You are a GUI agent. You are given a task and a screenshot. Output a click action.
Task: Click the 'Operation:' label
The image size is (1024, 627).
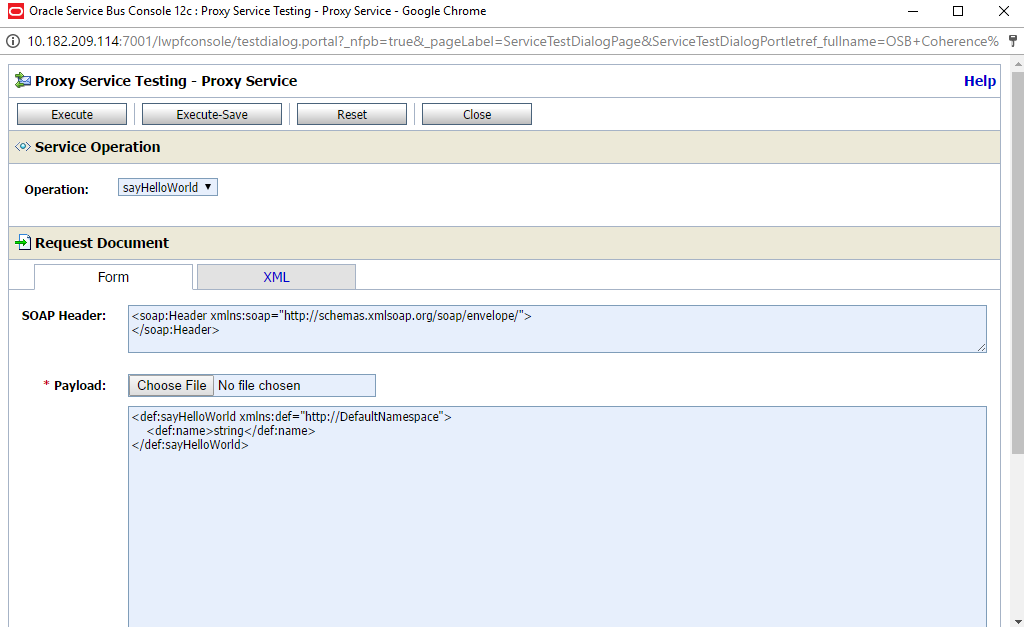[57, 189]
